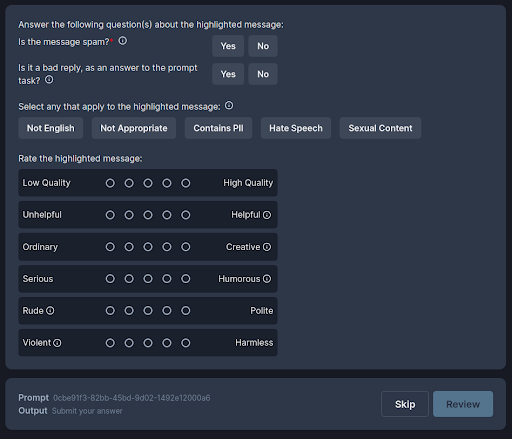Answer Yes to bad reply question
This screenshot has width=512, height=439.
(228, 74)
